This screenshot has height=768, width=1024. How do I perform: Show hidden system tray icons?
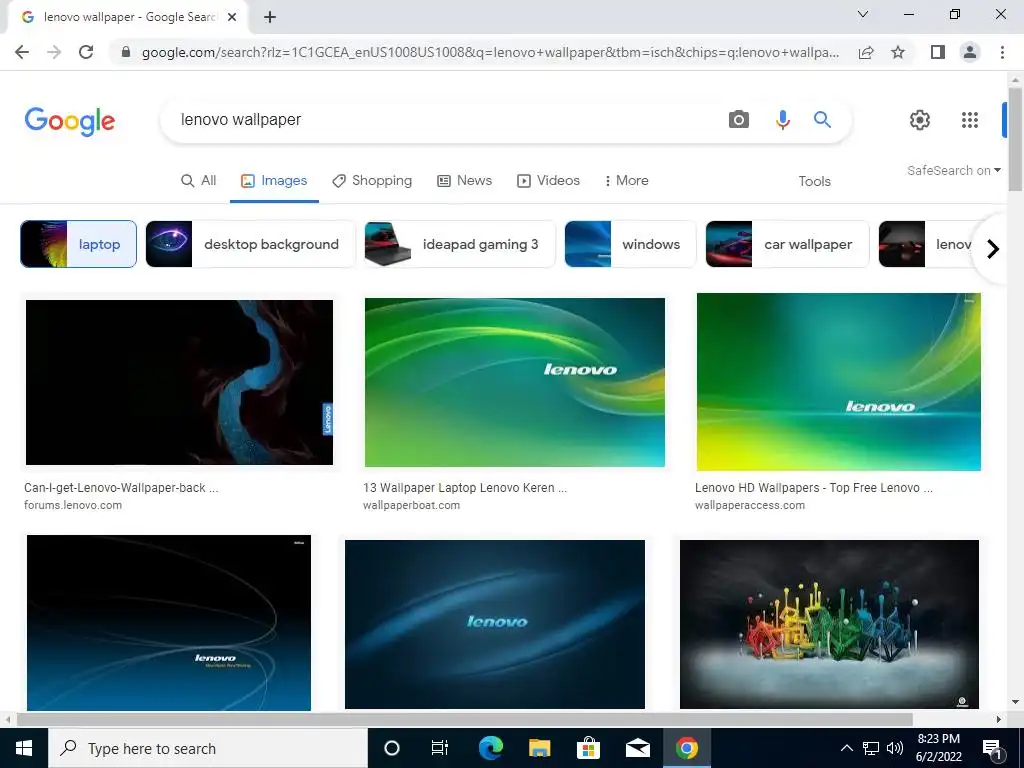[x=846, y=748]
